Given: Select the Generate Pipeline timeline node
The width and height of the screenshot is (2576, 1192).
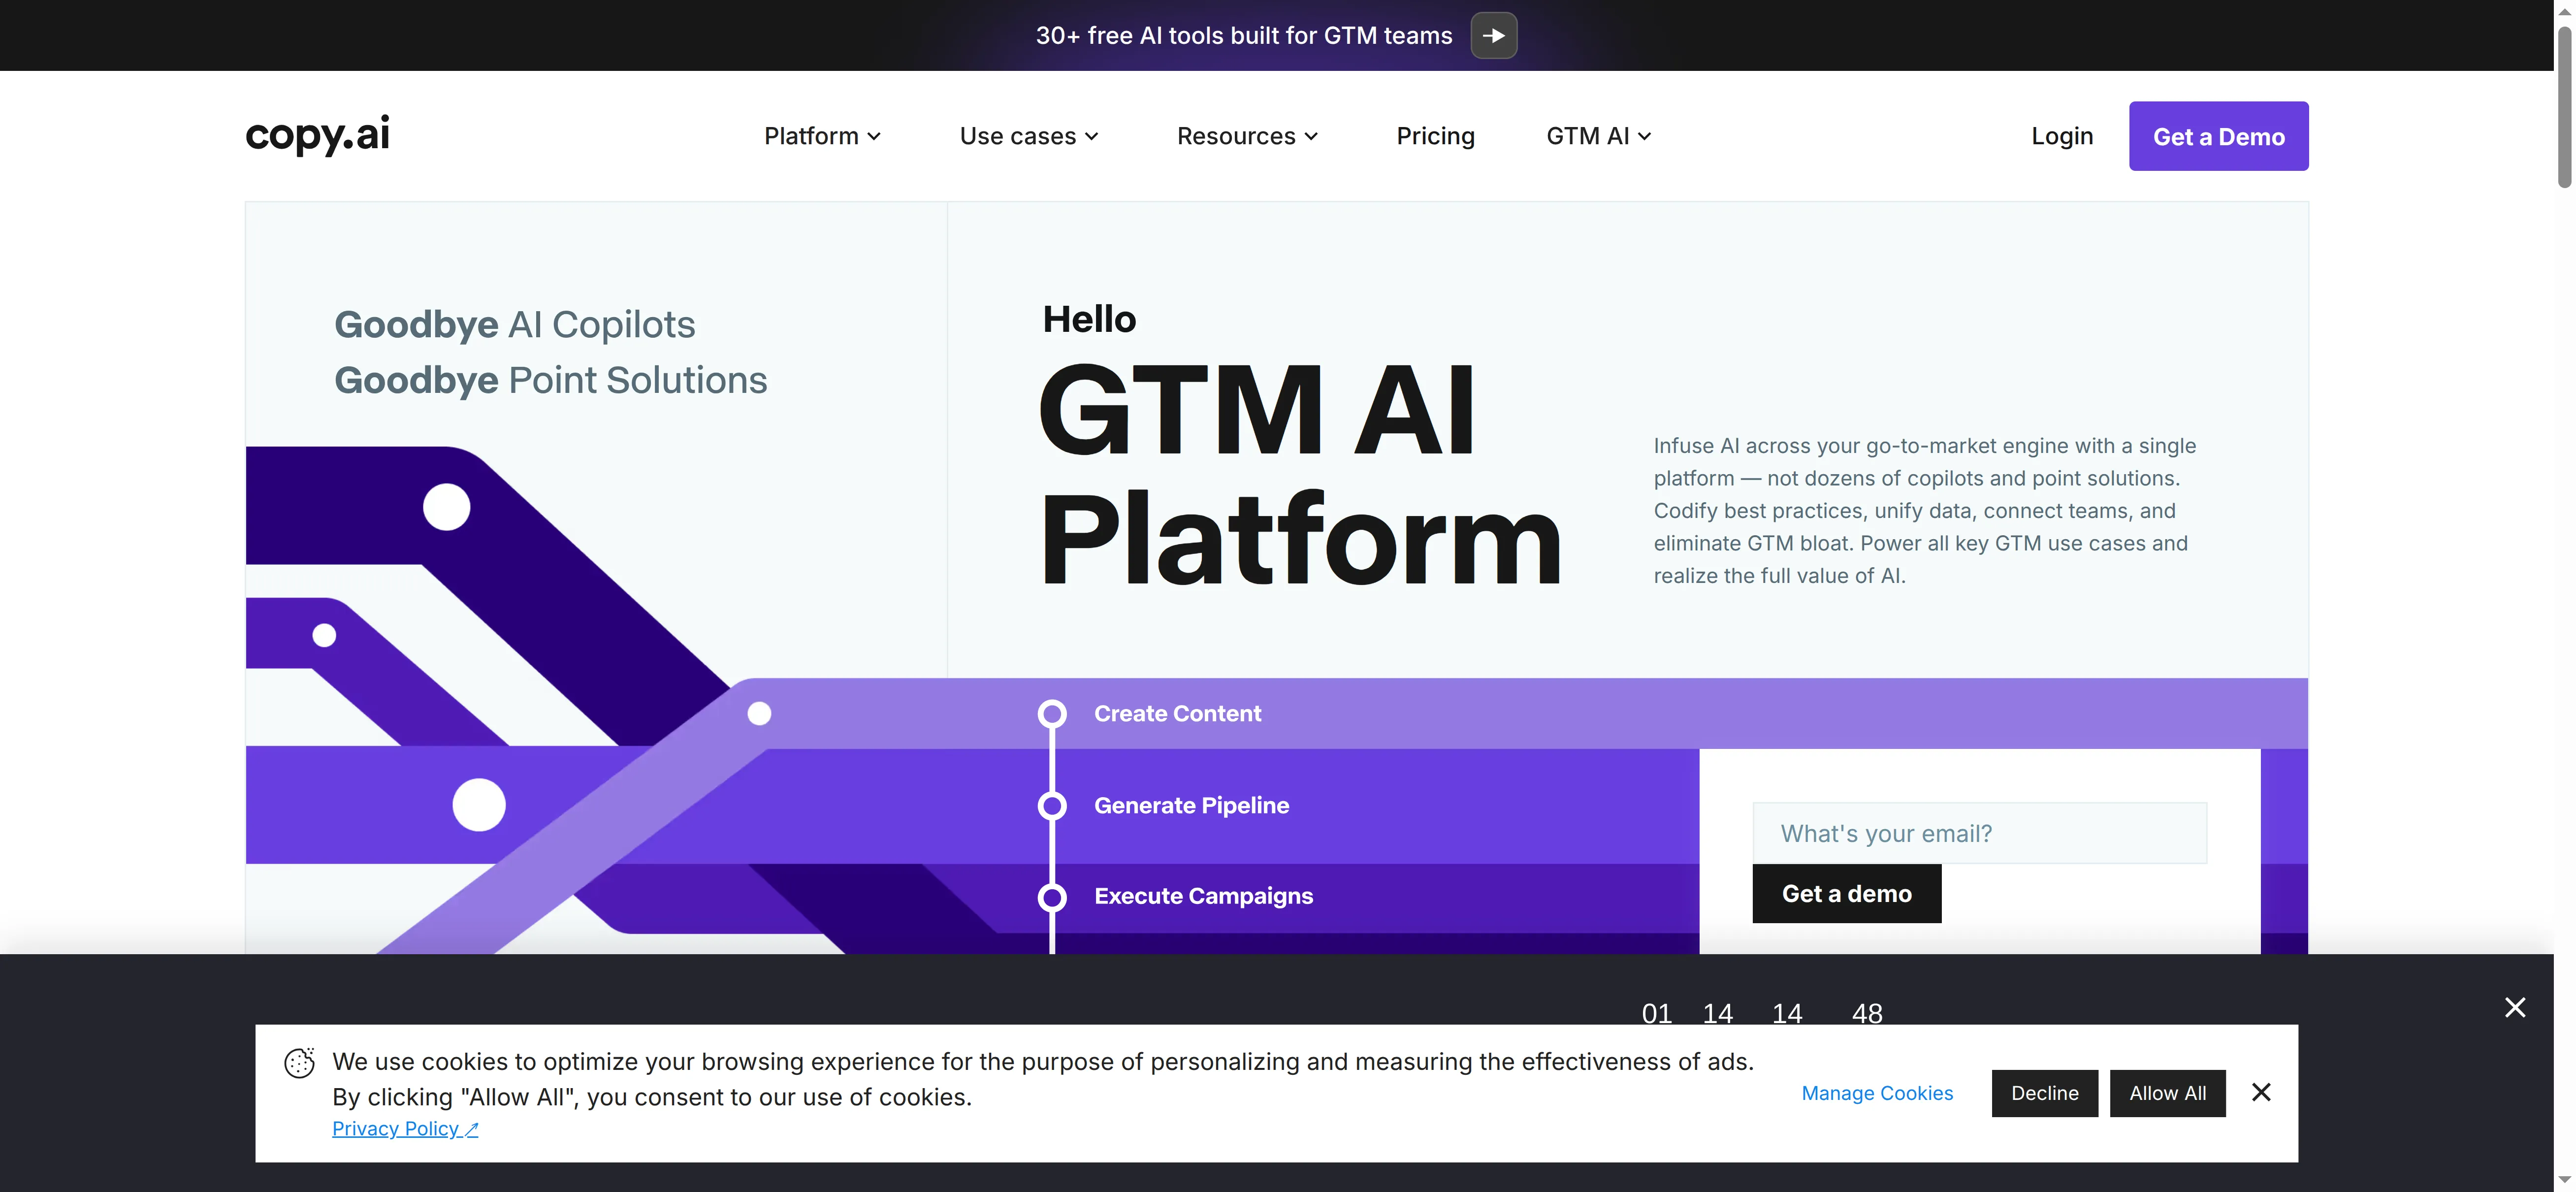Looking at the screenshot, I should 1052,805.
